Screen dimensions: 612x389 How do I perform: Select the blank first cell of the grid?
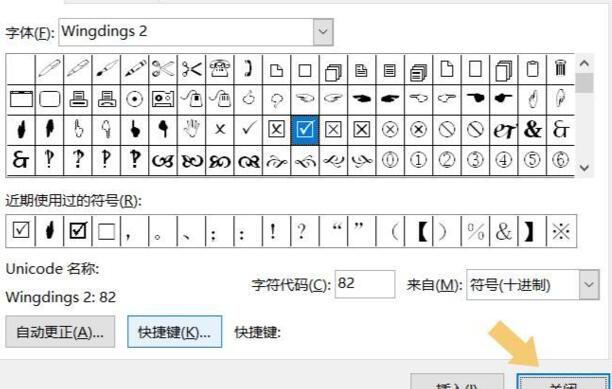click(x=21, y=69)
